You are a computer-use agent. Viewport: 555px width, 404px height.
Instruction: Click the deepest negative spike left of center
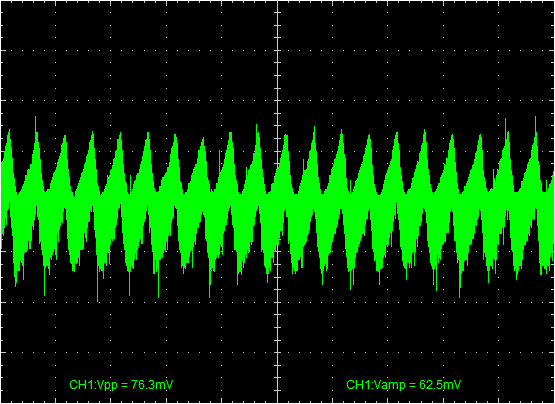click(98, 300)
